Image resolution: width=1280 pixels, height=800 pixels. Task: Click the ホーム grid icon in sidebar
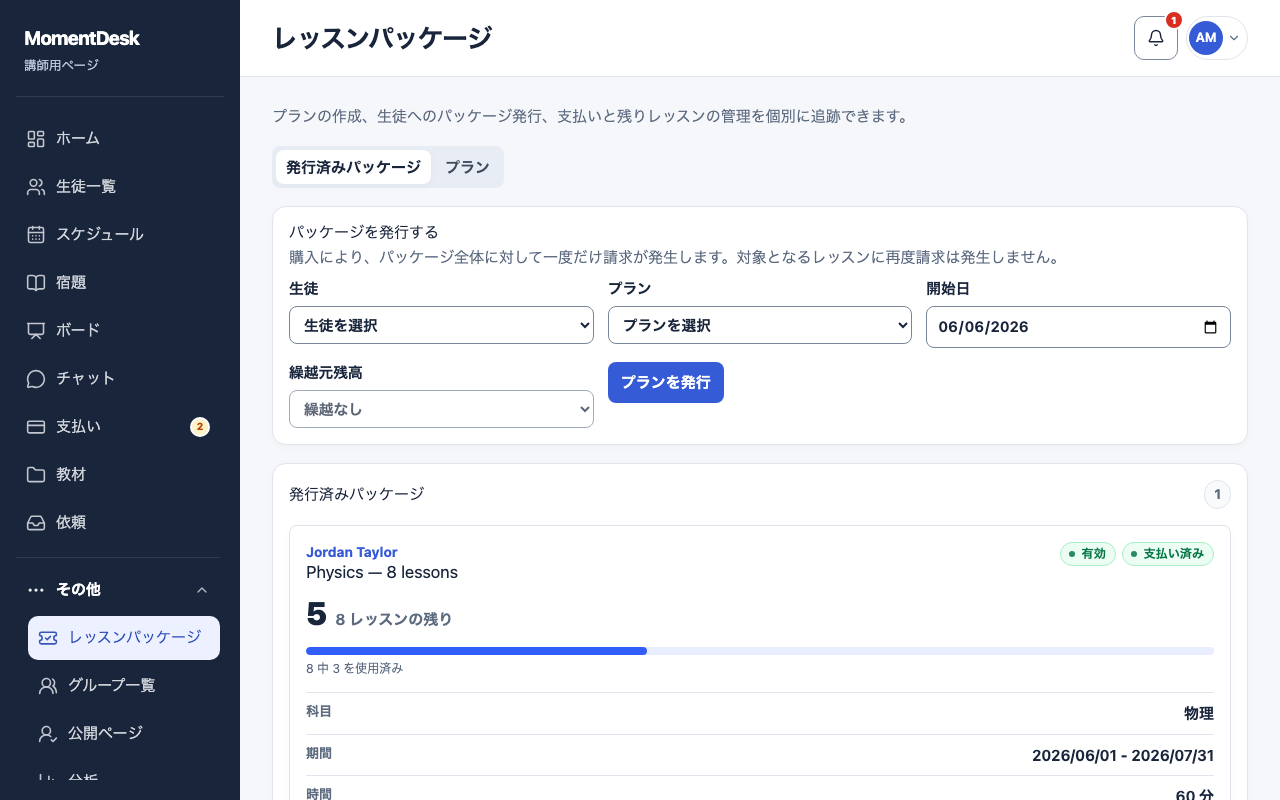click(36, 138)
